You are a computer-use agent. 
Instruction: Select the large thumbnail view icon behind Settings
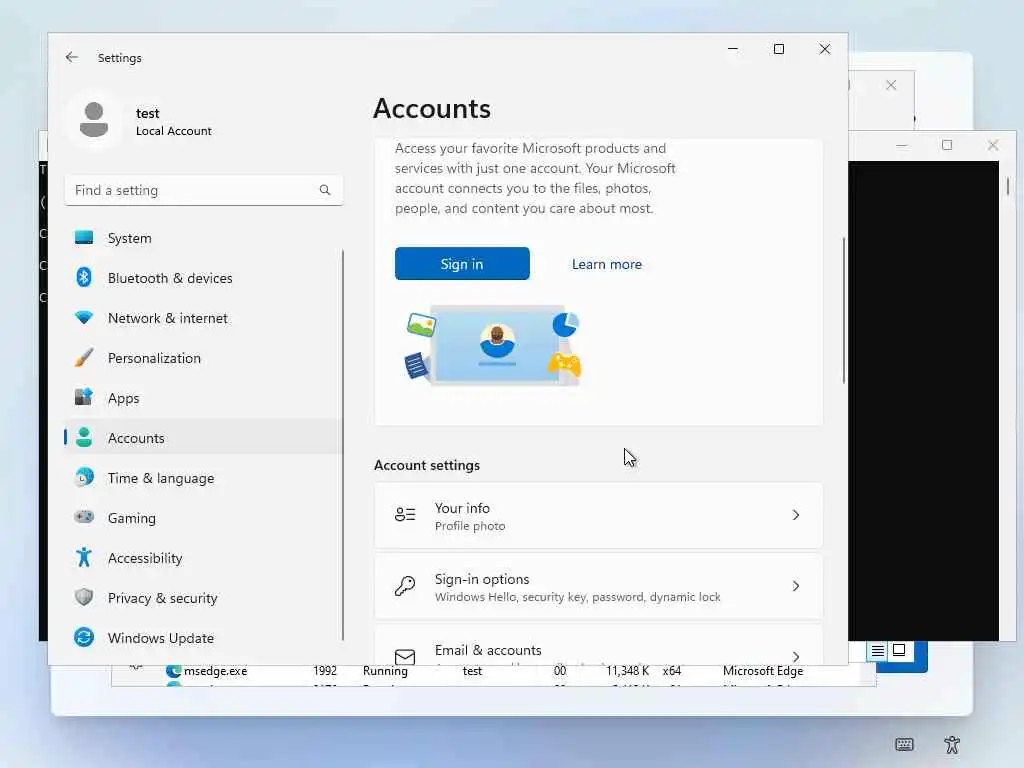[x=899, y=650]
